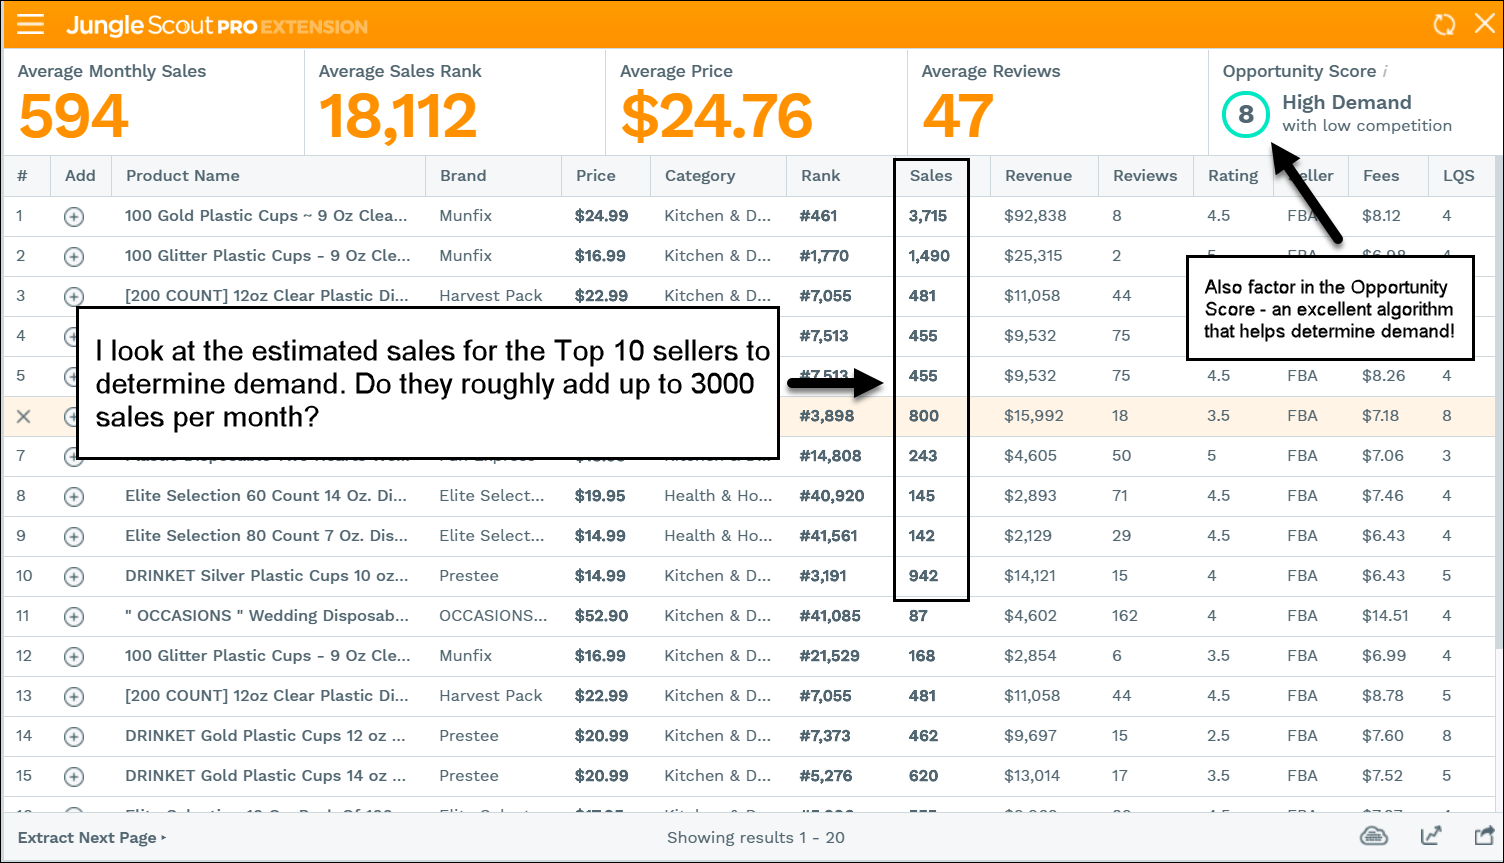Click the fees cell "$8.12"

tap(1381, 216)
